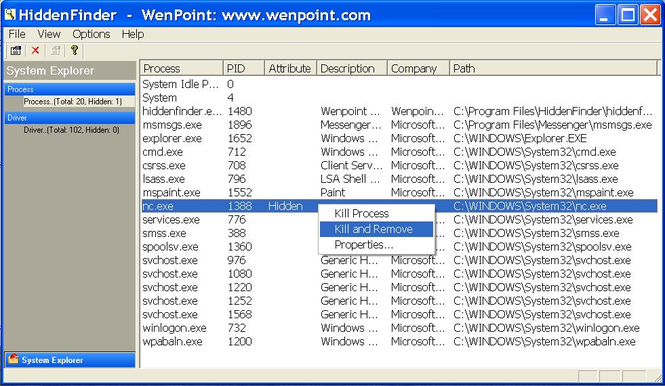Select the hiddenfinder.e... process row
This screenshot has height=386, width=665.
(x=399, y=111)
